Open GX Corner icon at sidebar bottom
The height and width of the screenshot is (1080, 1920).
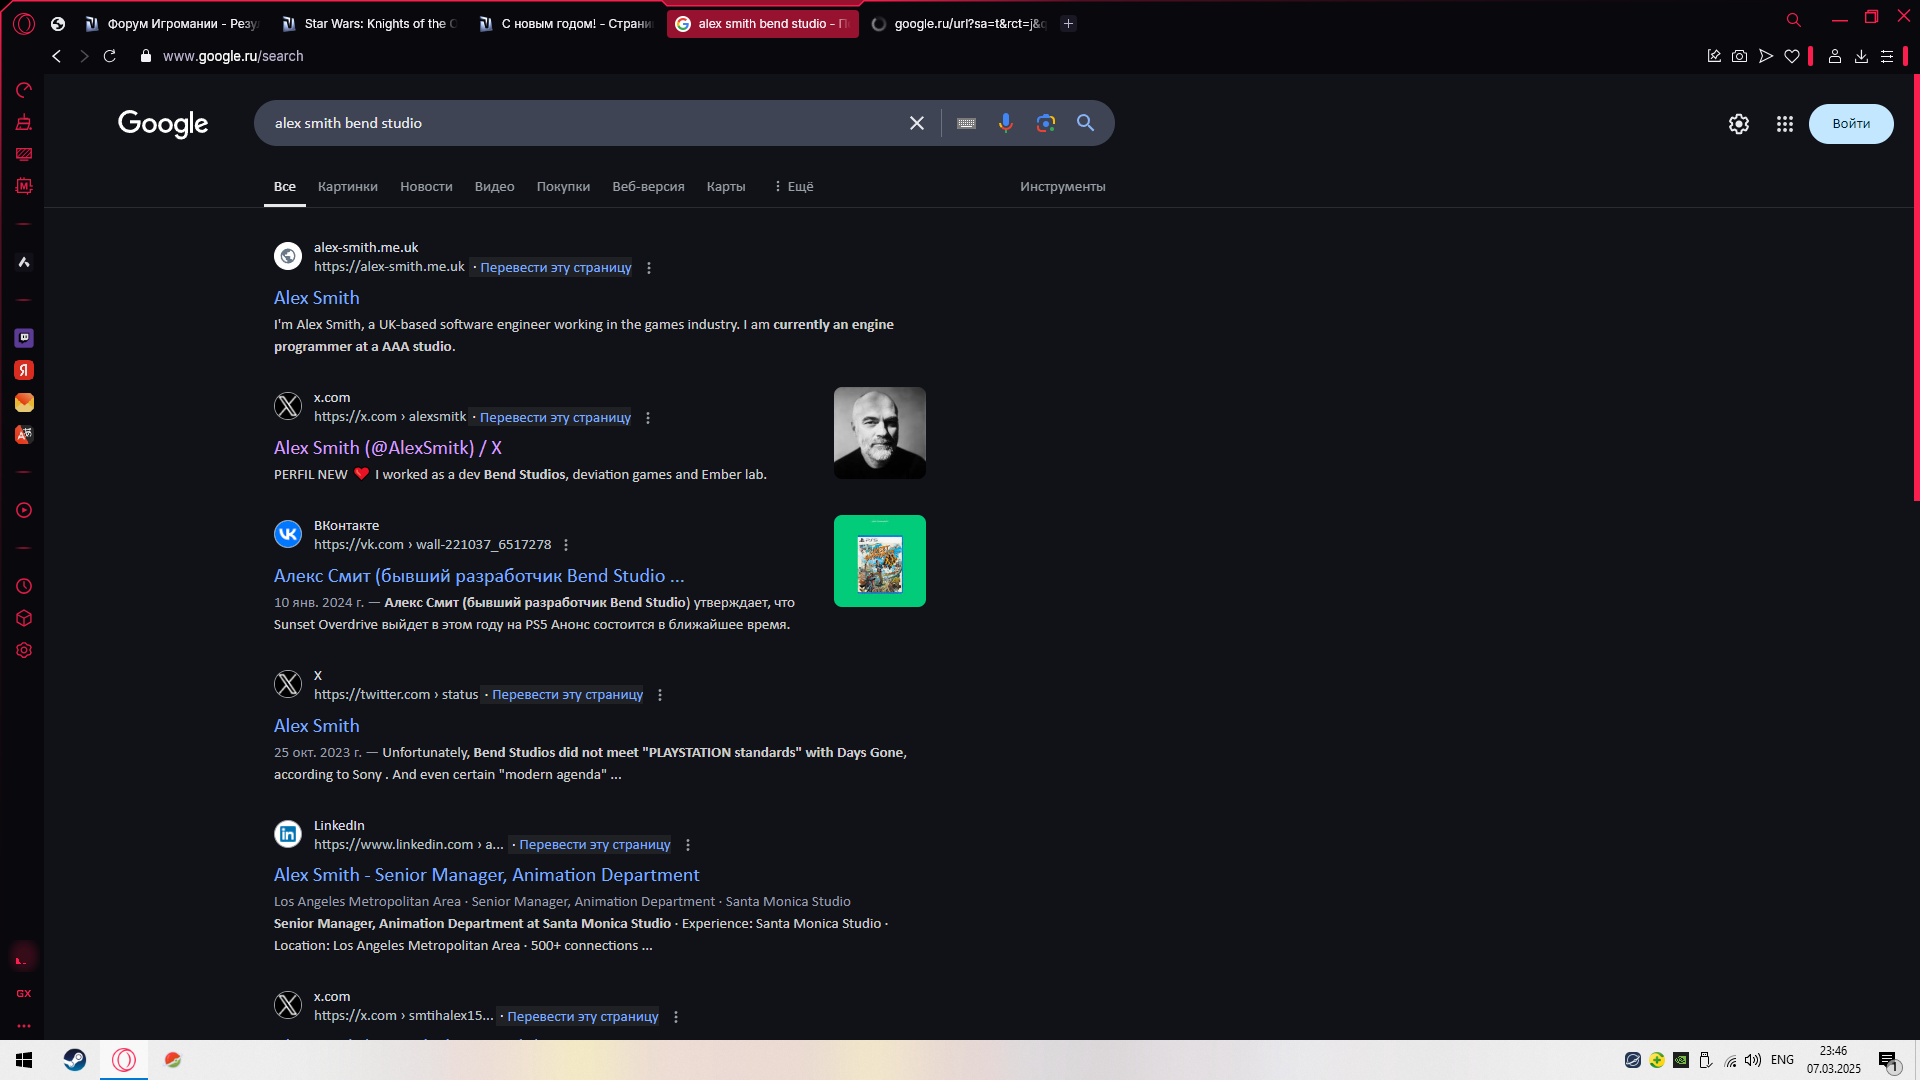pyautogui.click(x=24, y=993)
